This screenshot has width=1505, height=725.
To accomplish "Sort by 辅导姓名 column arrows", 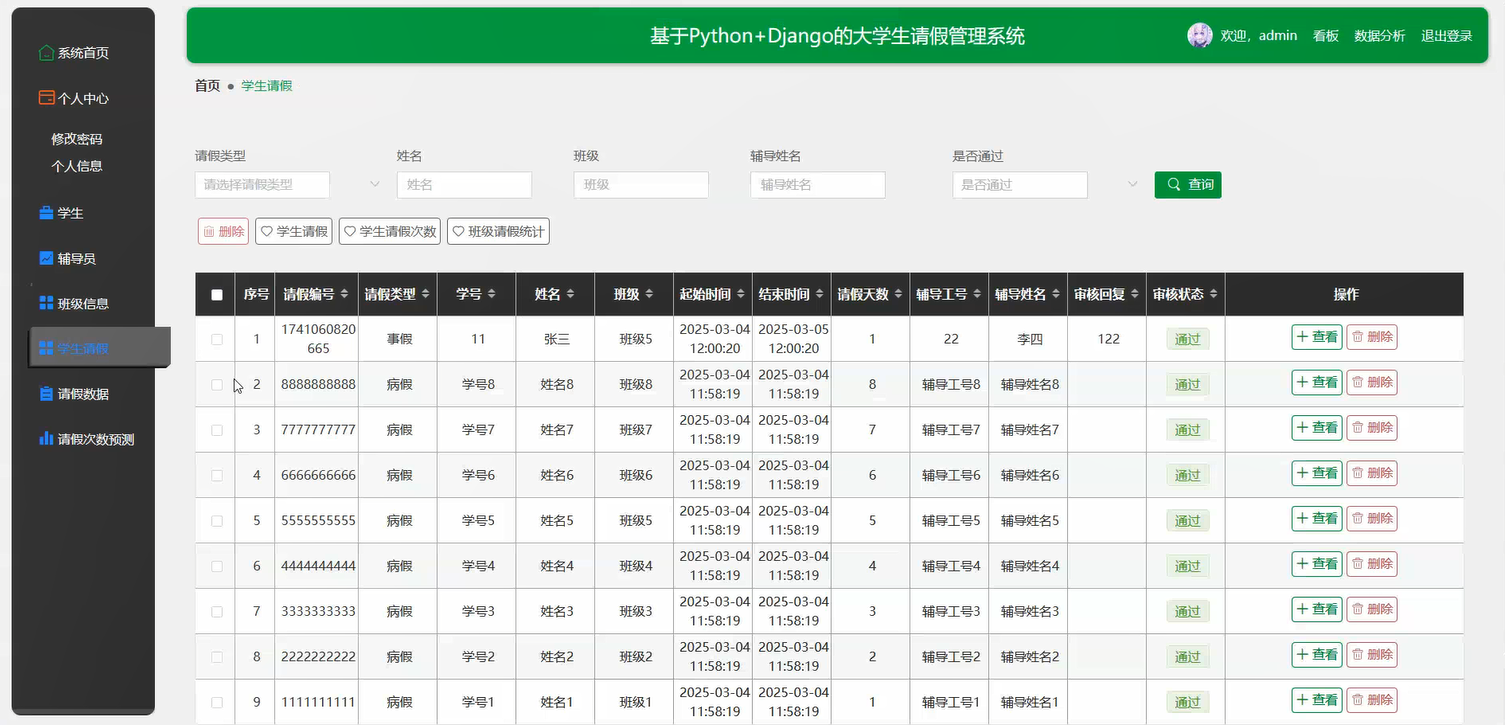I will point(1056,294).
